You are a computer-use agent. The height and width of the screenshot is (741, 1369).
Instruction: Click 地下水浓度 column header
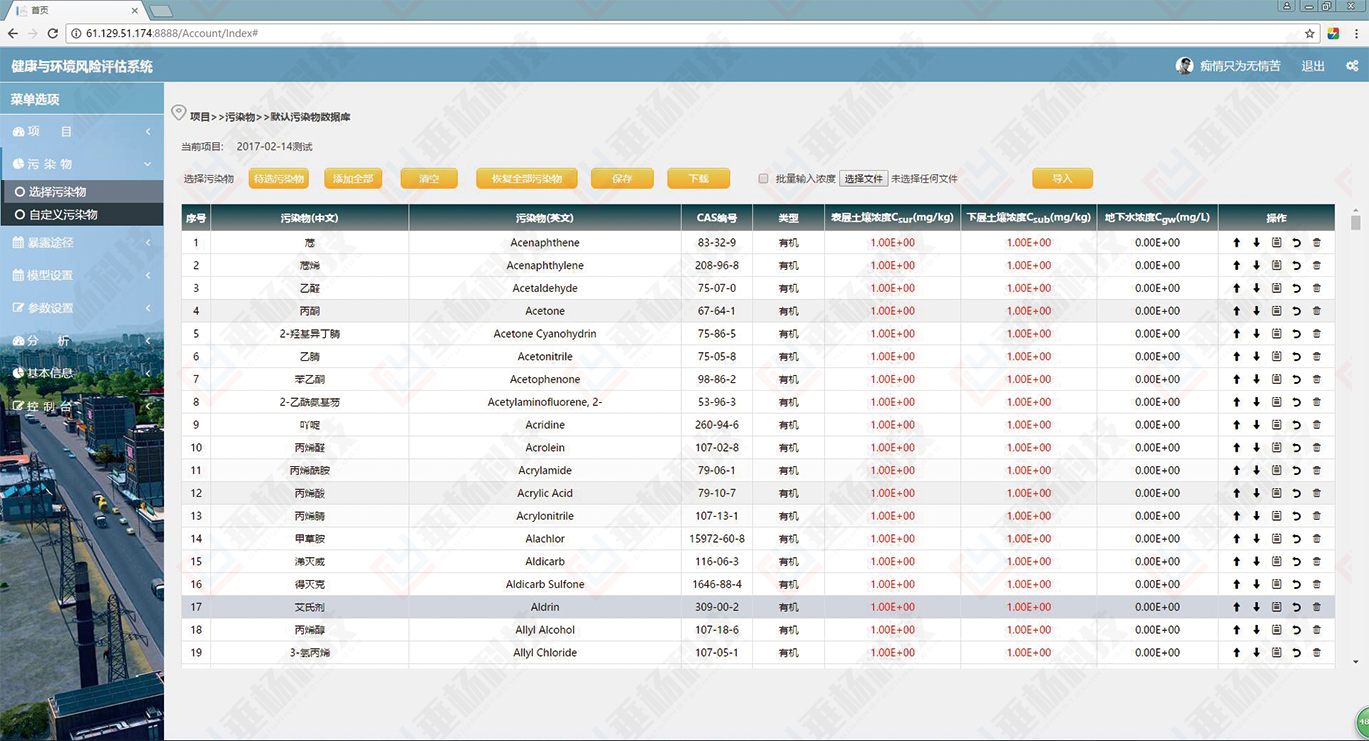click(1157, 217)
